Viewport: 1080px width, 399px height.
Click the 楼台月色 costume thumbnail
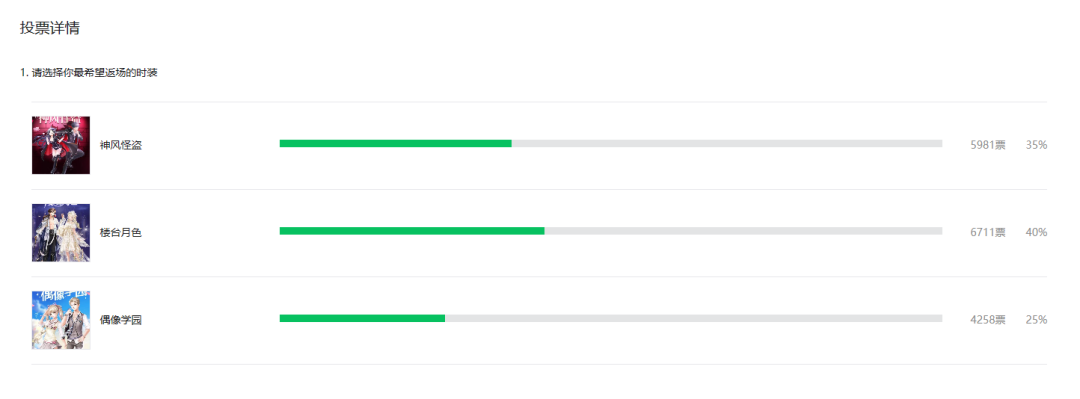(x=61, y=233)
